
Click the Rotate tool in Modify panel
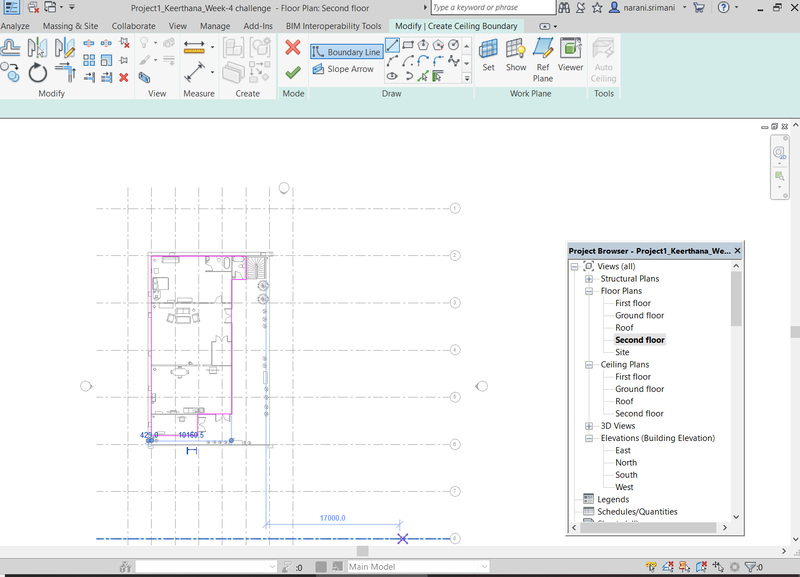pos(37,70)
